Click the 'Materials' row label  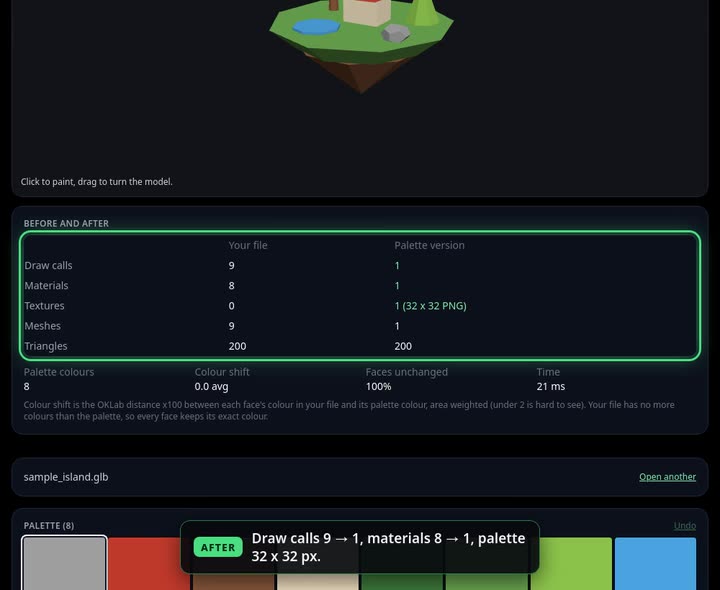[x=46, y=286]
